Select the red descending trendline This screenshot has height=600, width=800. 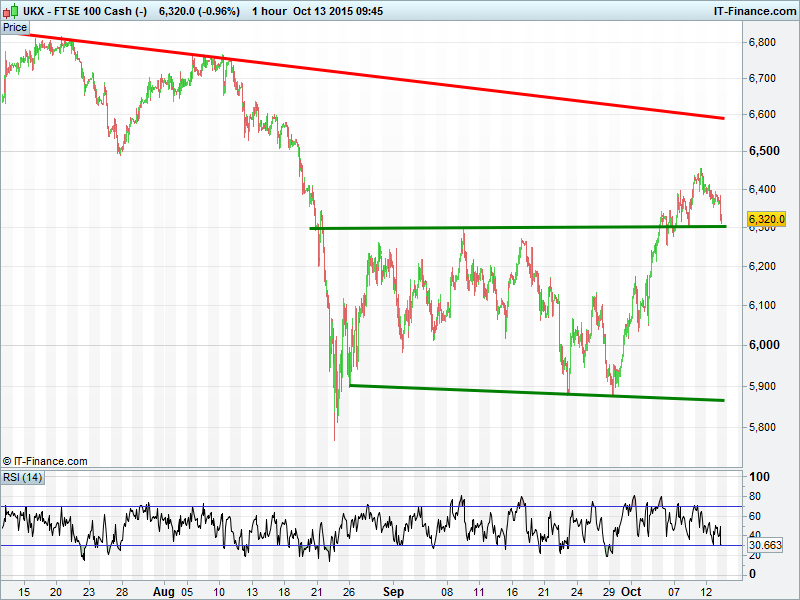[x=400, y=78]
